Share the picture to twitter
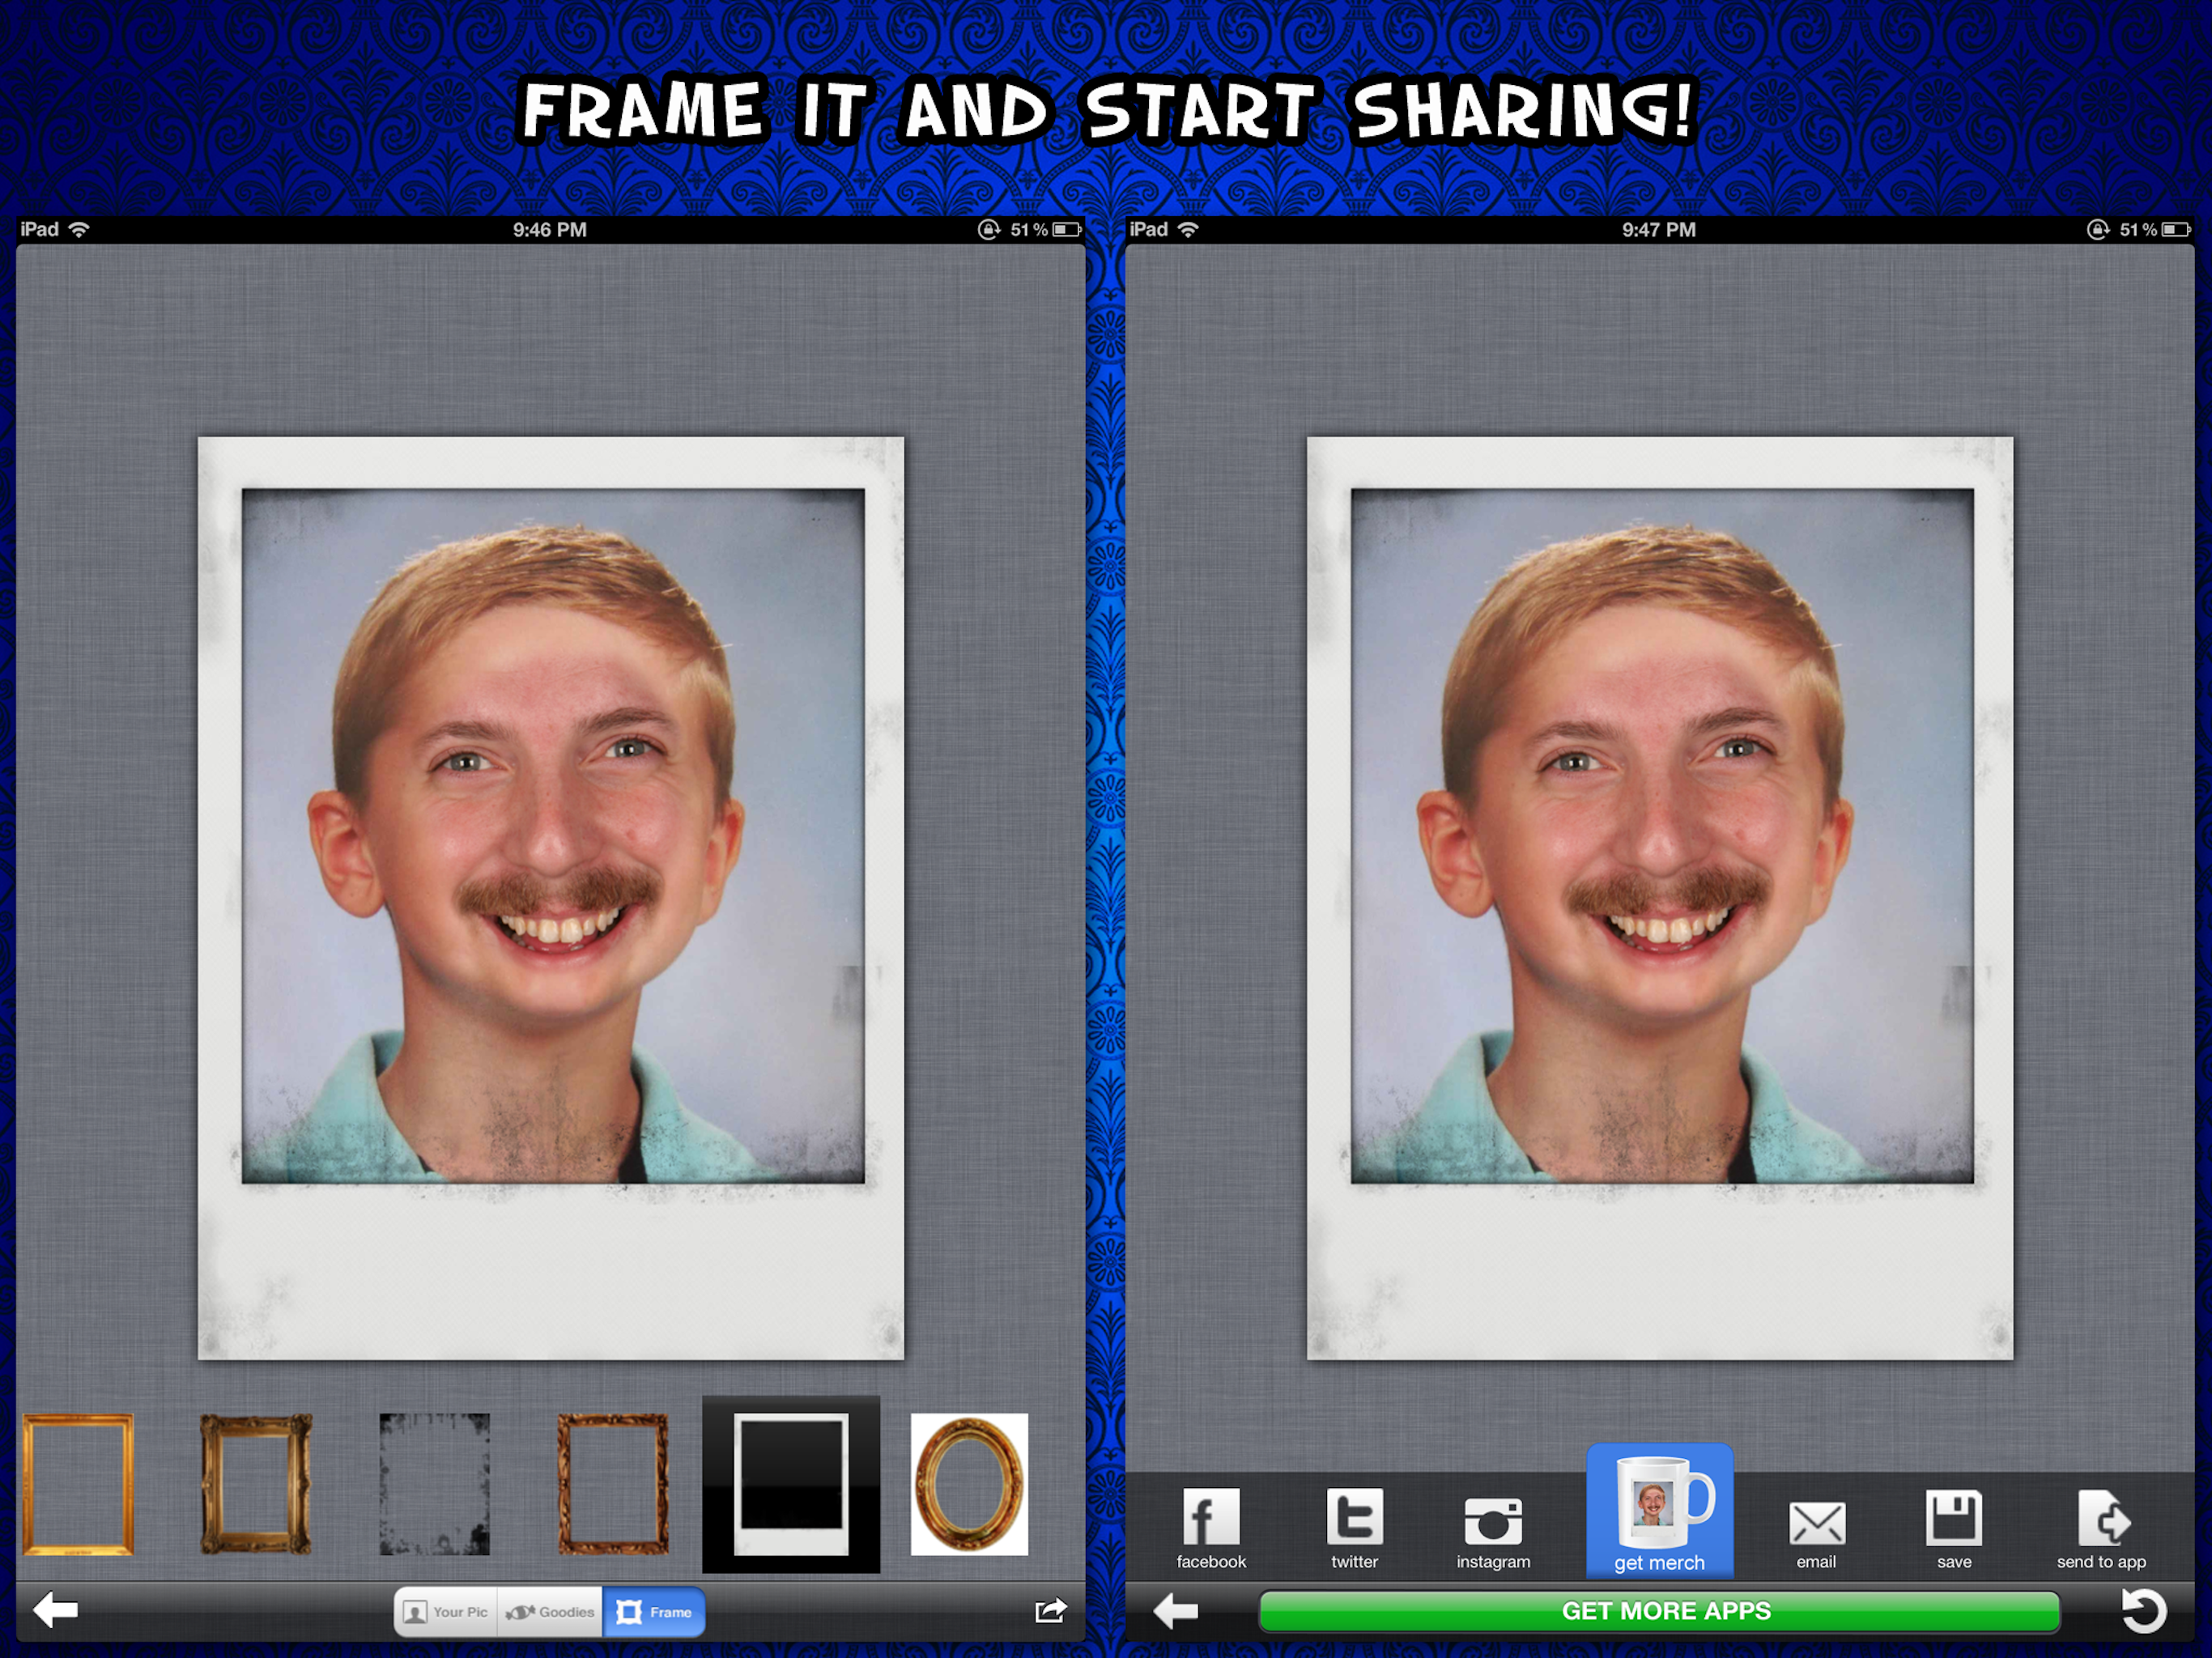2212x1658 pixels. click(1354, 1529)
